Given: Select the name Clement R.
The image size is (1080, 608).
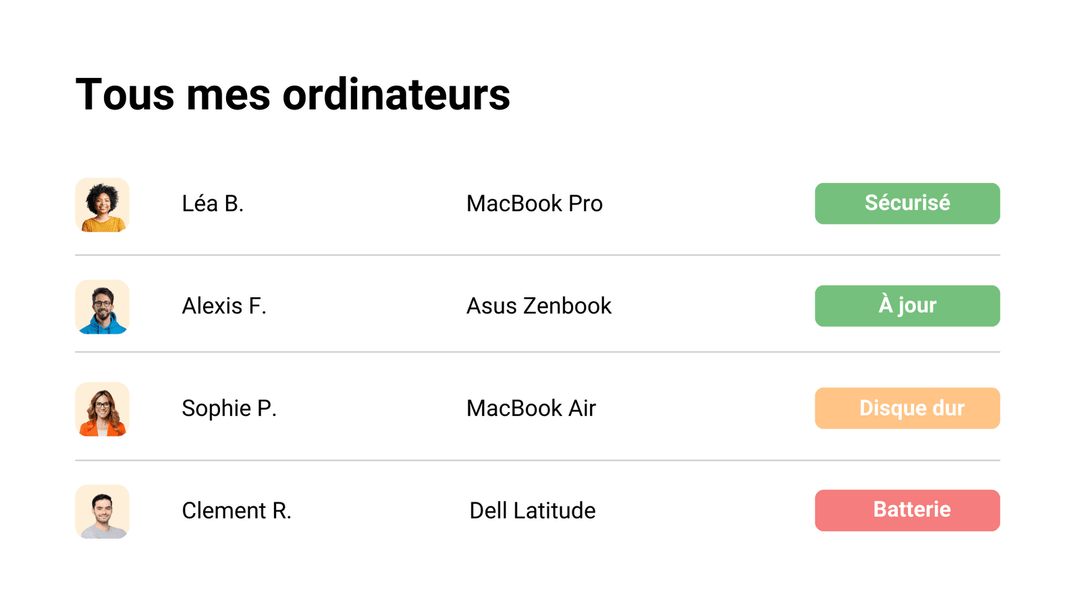Looking at the screenshot, I should point(236,510).
